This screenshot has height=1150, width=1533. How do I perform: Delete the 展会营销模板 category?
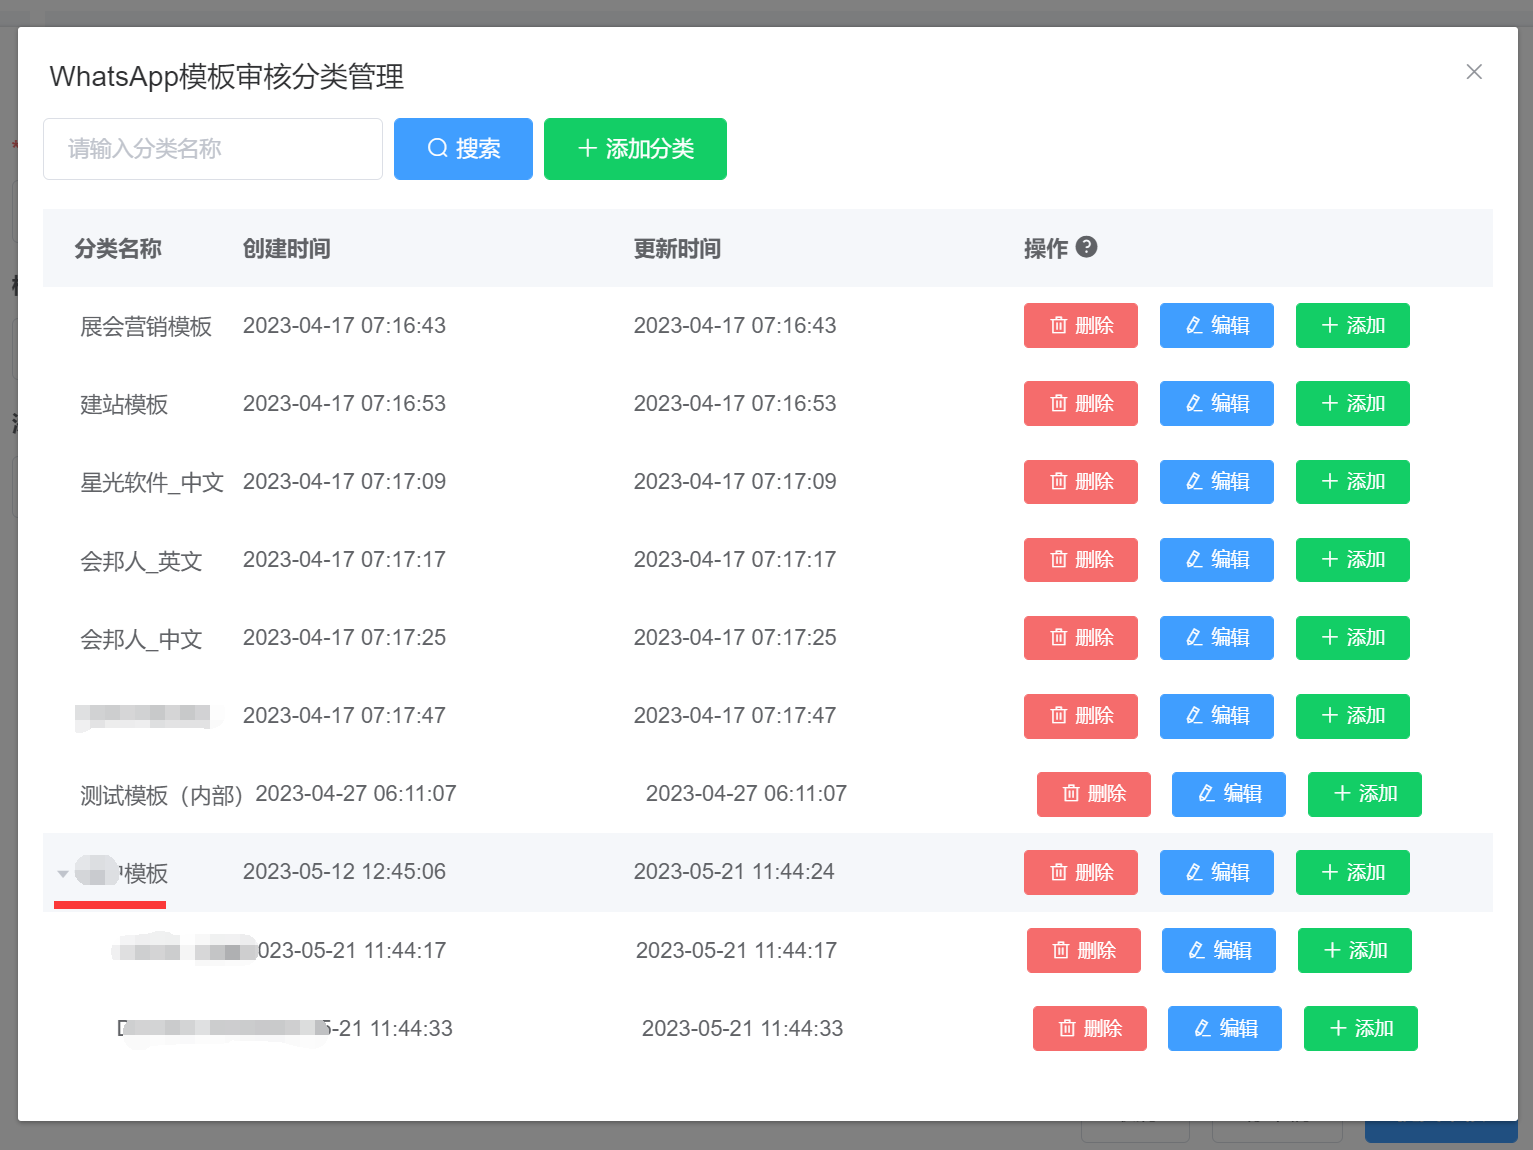pos(1081,325)
